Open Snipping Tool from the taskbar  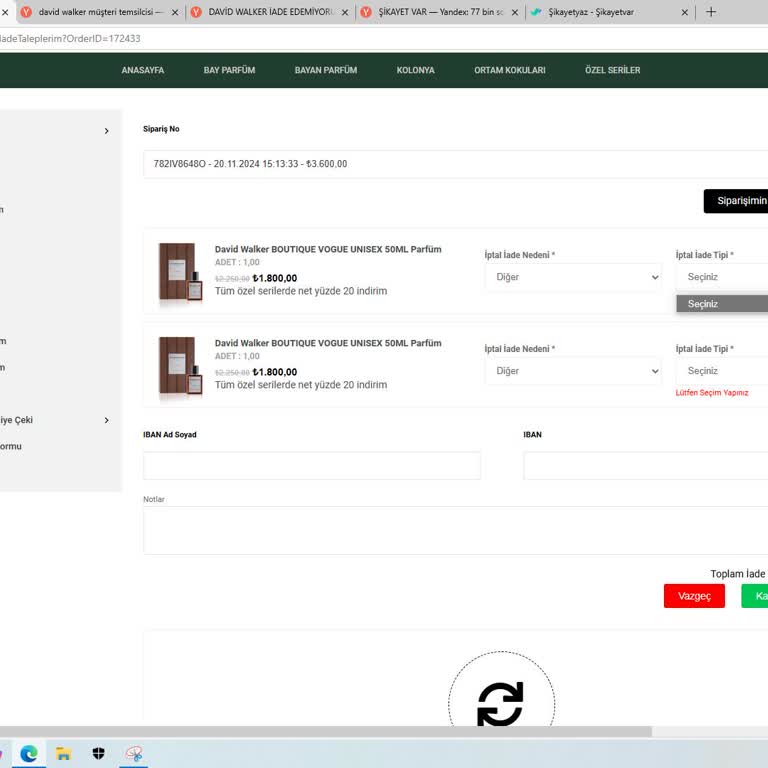click(134, 753)
